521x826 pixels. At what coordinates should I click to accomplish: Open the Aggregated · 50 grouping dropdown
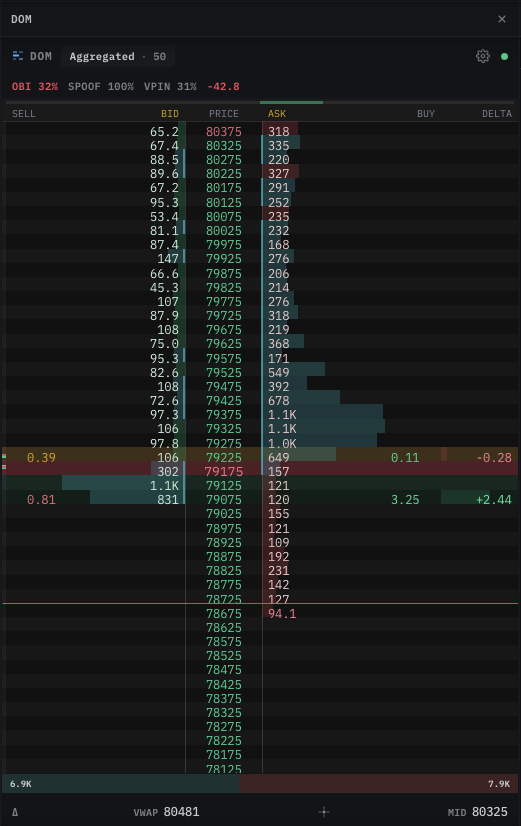click(117, 56)
